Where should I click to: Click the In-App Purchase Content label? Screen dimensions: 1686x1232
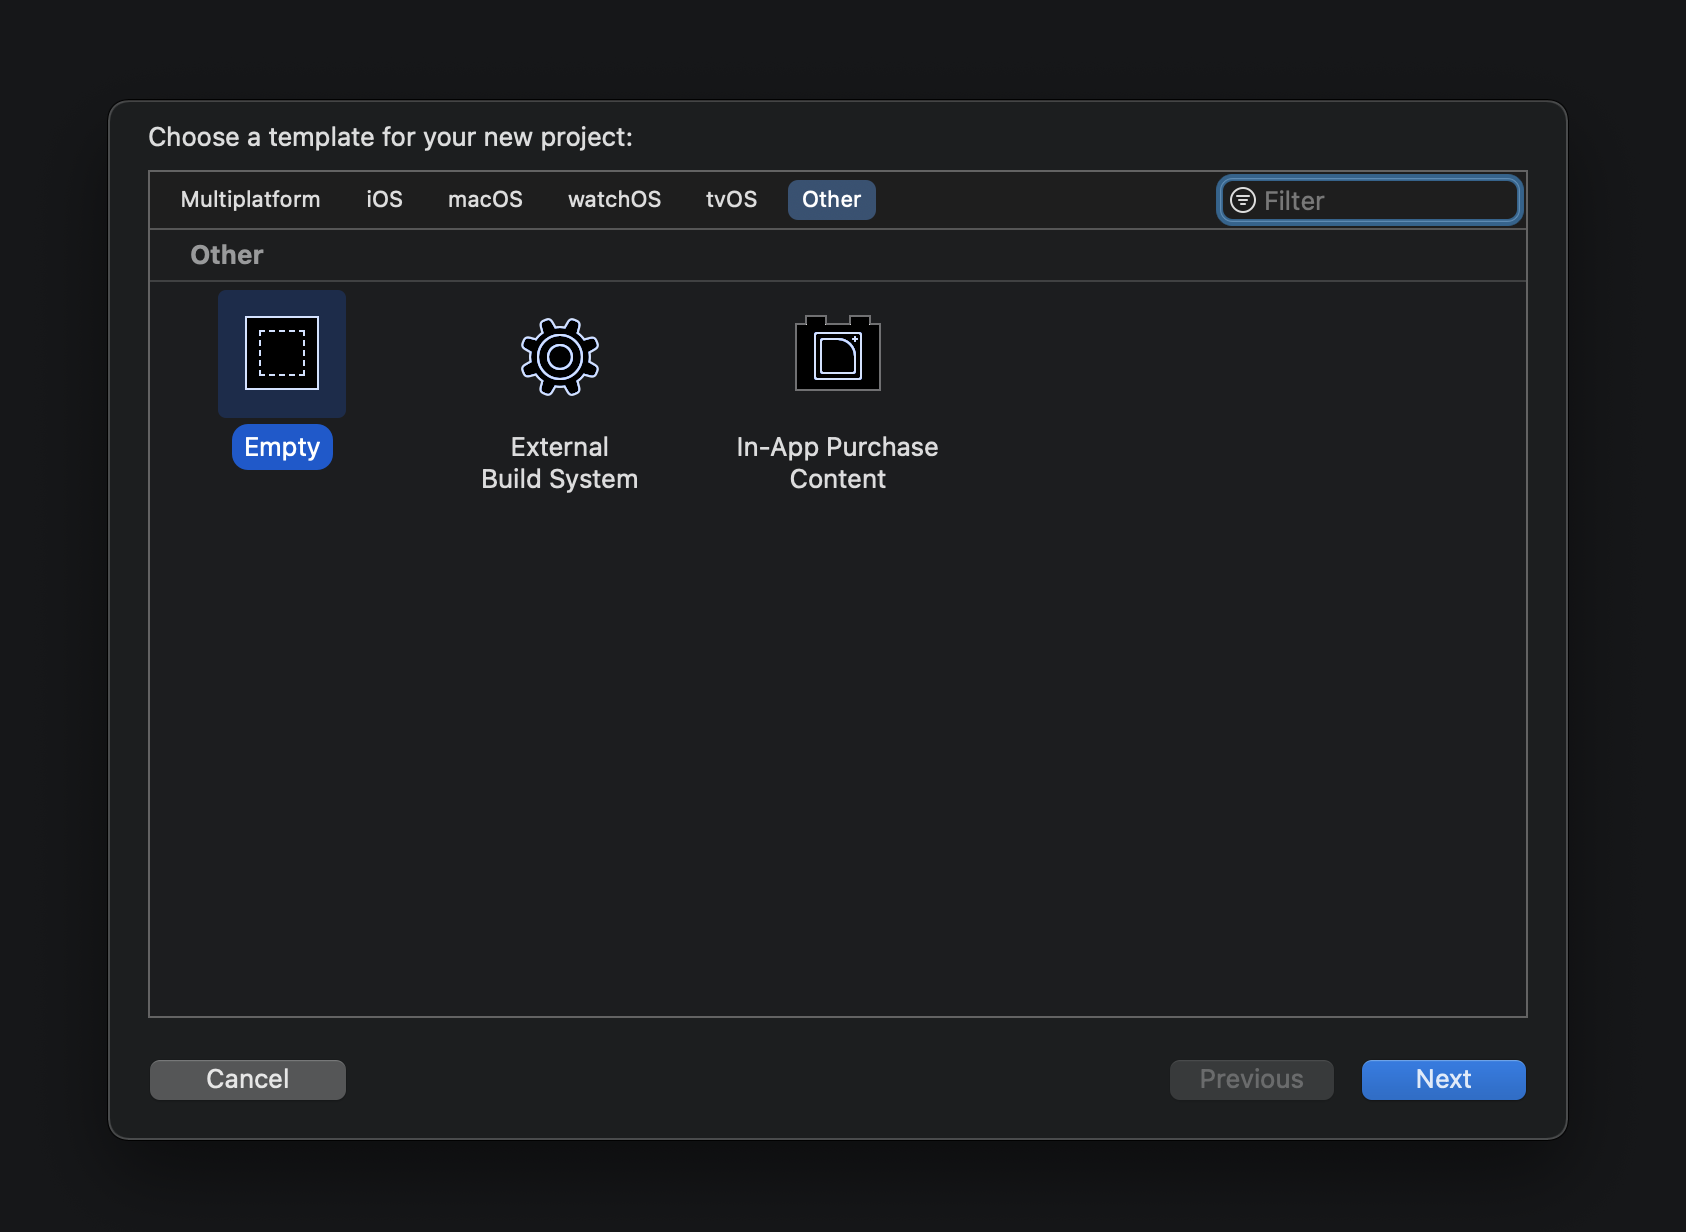(x=838, y=463)
